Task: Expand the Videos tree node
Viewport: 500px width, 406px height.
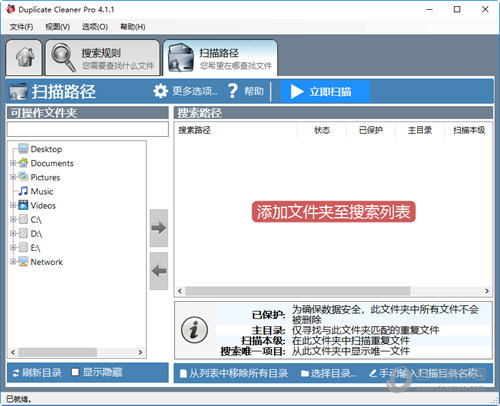Action: tap(13, 205)
